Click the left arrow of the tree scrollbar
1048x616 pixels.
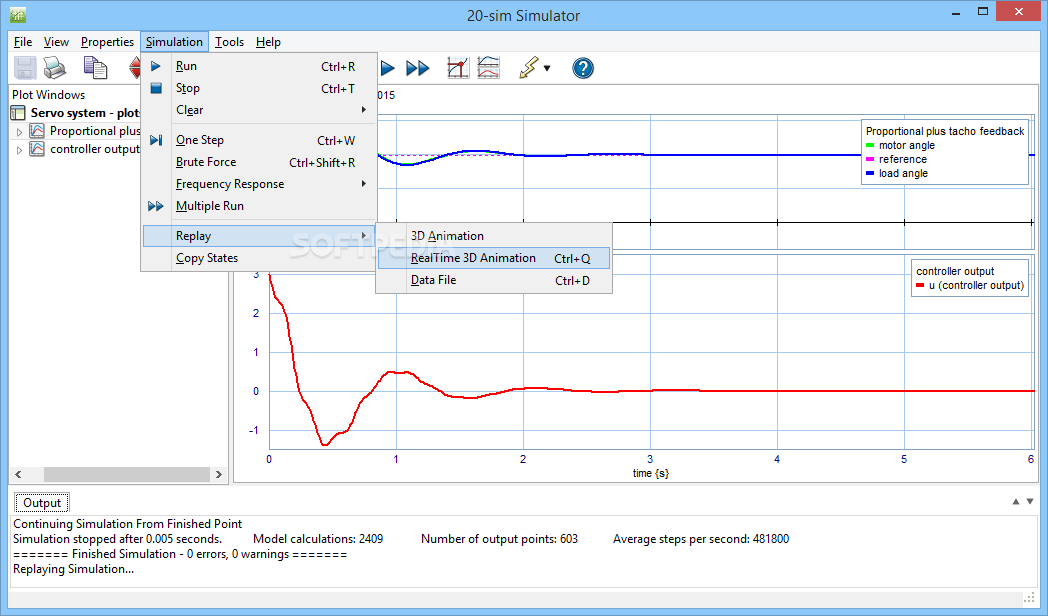tap(18, 474)
